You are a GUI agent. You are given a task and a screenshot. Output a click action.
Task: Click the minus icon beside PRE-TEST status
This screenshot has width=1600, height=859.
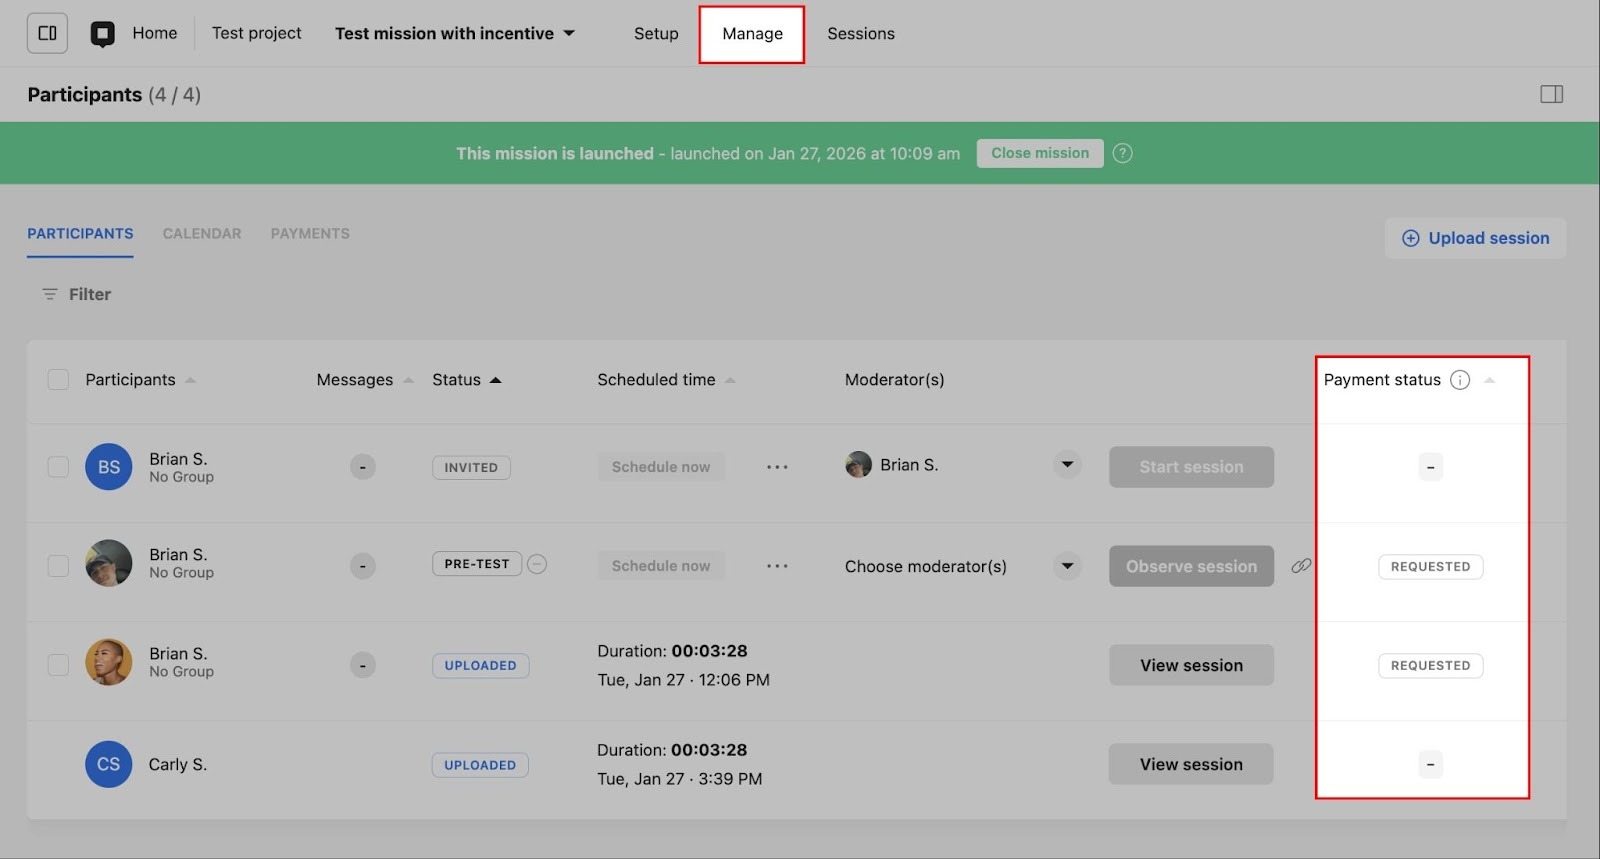click(x=537, y=564)
